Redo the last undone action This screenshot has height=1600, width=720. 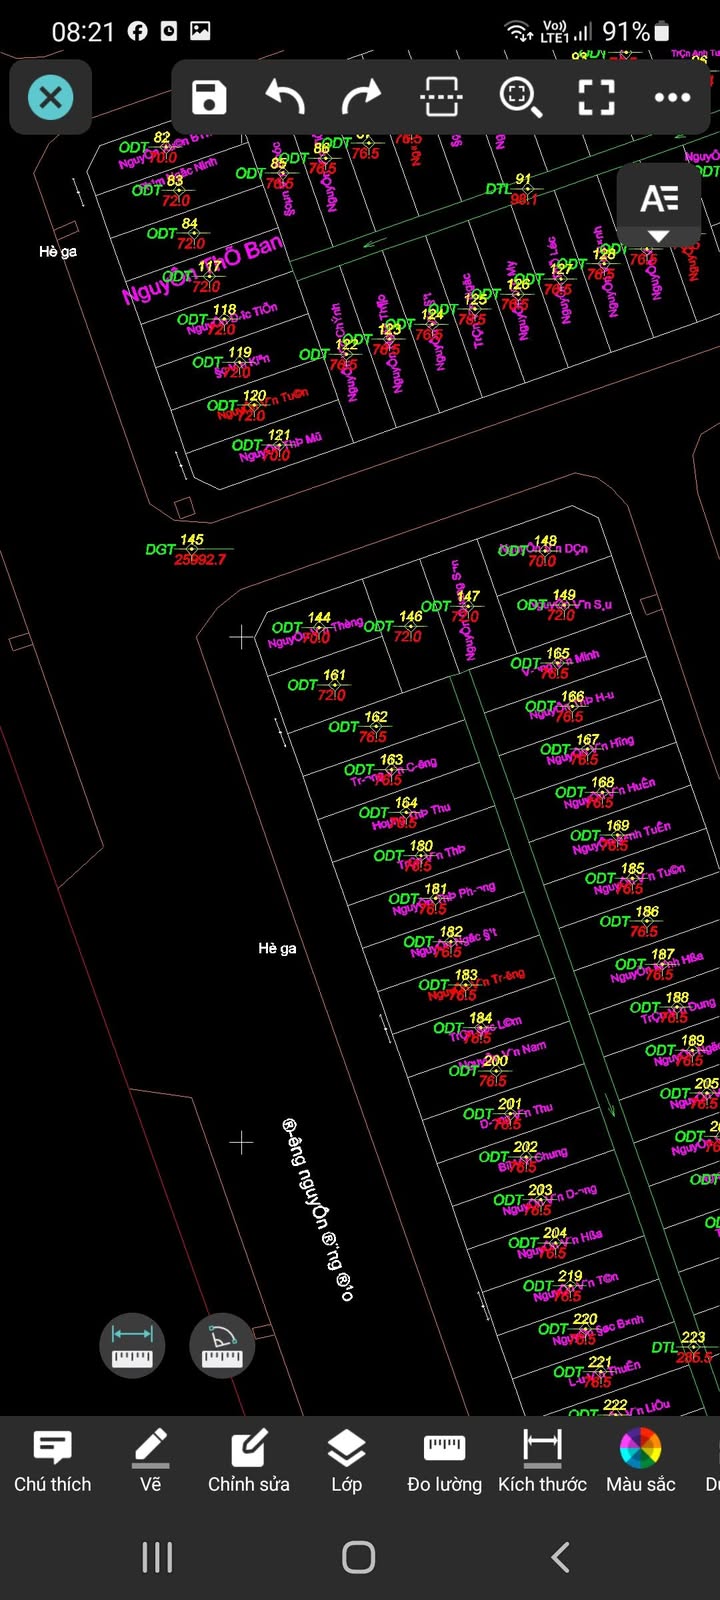[361, 97]
